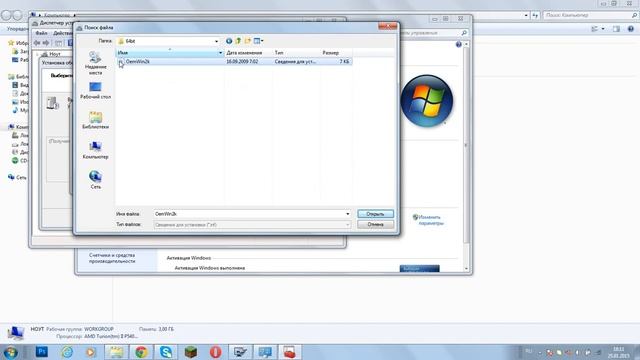This screenshot has height=360, width=640.
Task: Click the Explorer back navigation button
Action: pyautogui.click(x=6, y=16)
